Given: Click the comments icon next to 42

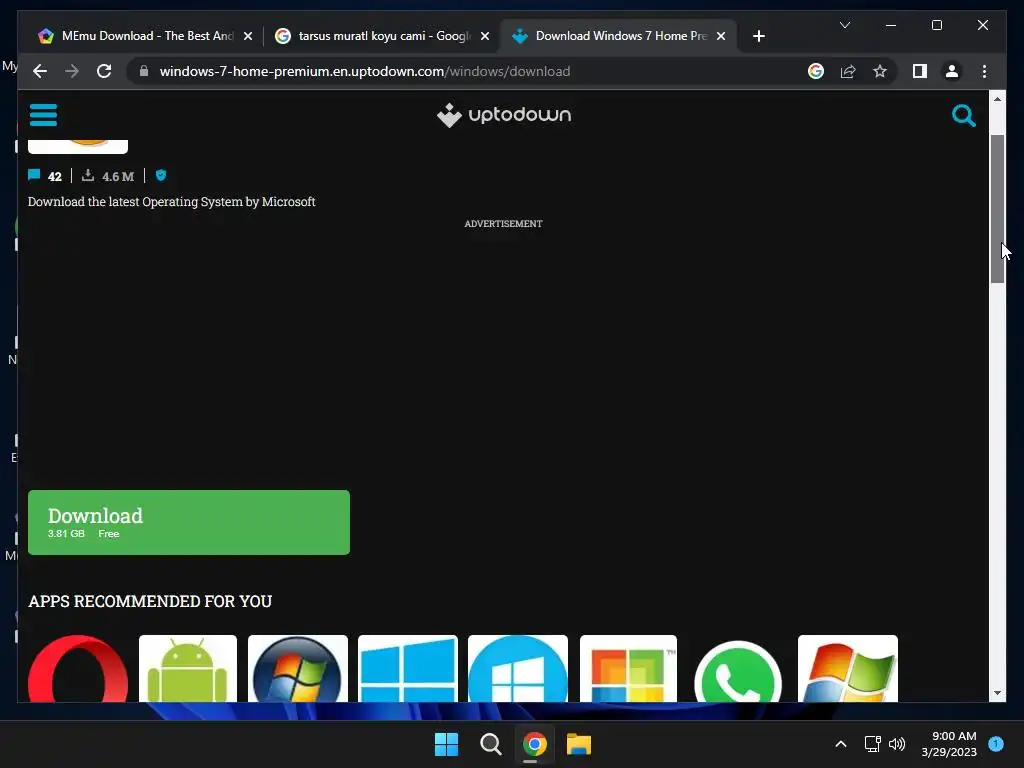Looking at the screenshot, I should (x=34, y=175).
